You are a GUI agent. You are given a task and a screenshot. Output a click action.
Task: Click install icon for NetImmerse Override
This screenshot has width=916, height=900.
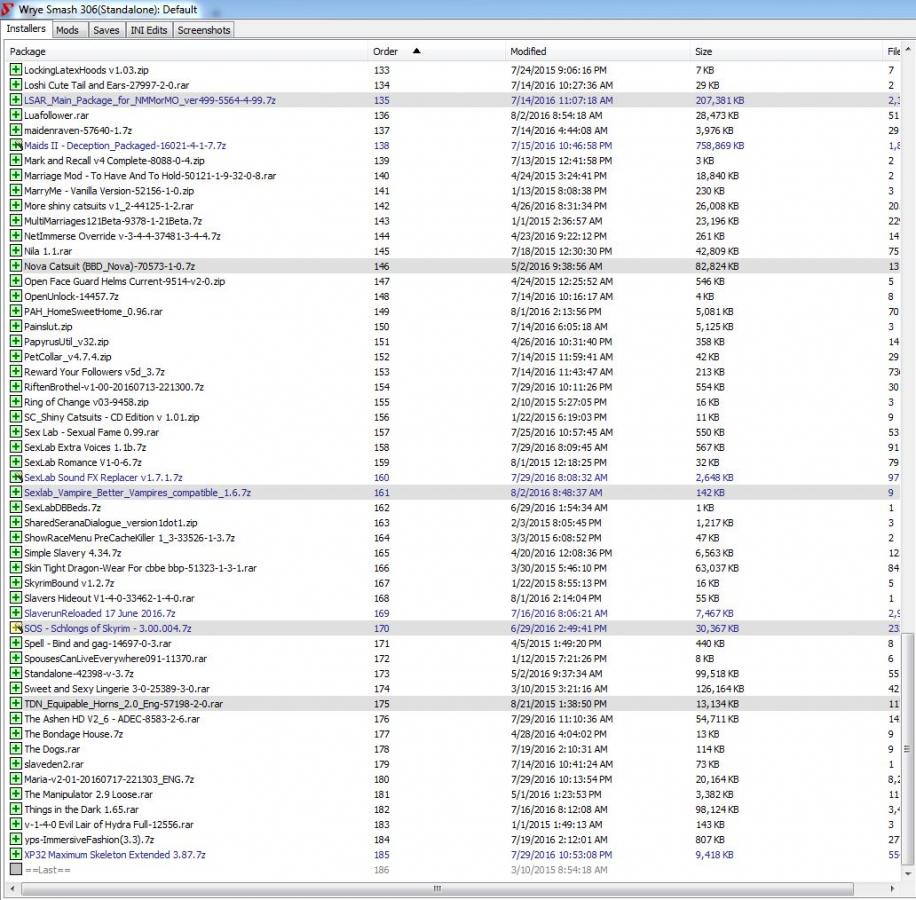[x=16, y=236]
